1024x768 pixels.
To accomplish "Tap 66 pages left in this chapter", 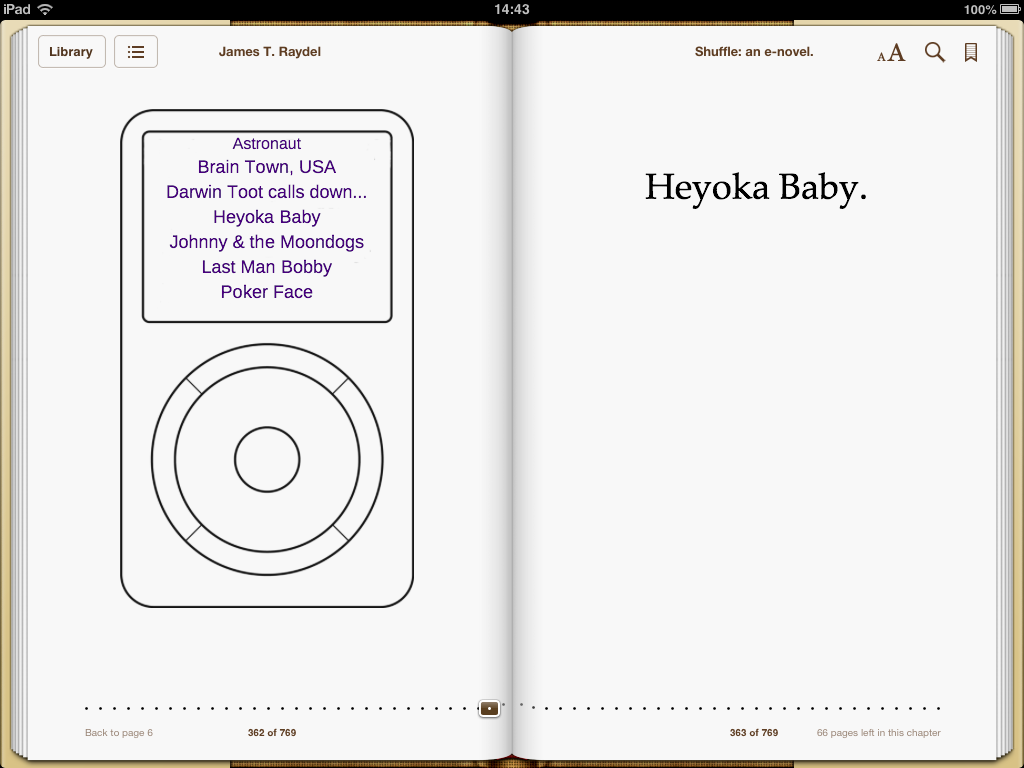I will [878, 733].
